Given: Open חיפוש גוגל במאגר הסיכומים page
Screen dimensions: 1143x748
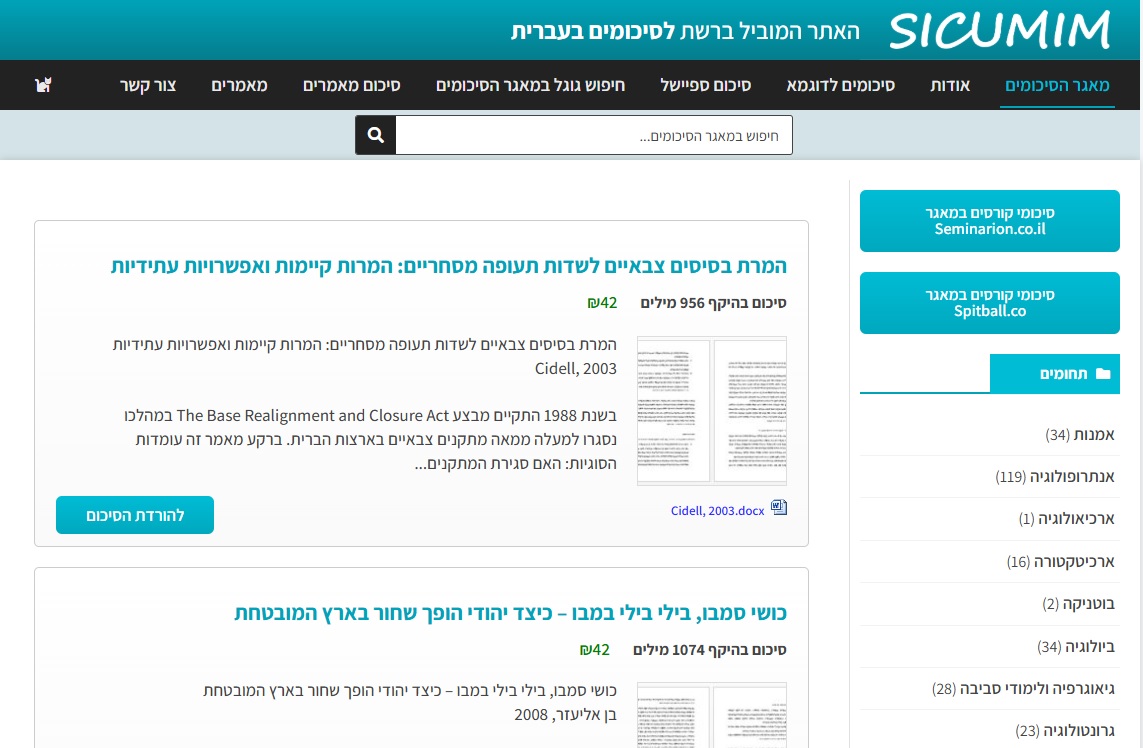Looking at the screenshot, I should tap(530, 85).
